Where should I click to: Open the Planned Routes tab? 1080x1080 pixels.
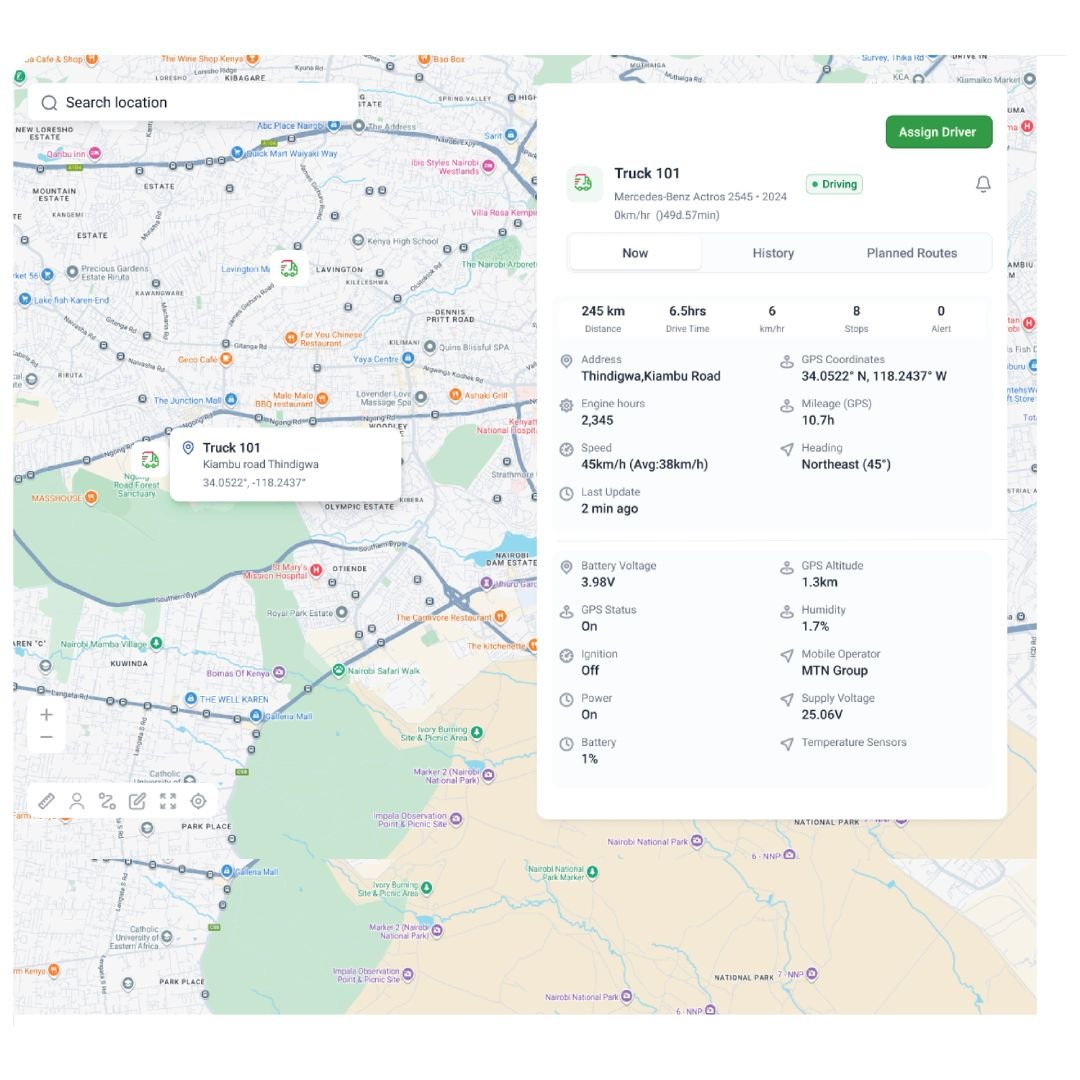(911, 253)
